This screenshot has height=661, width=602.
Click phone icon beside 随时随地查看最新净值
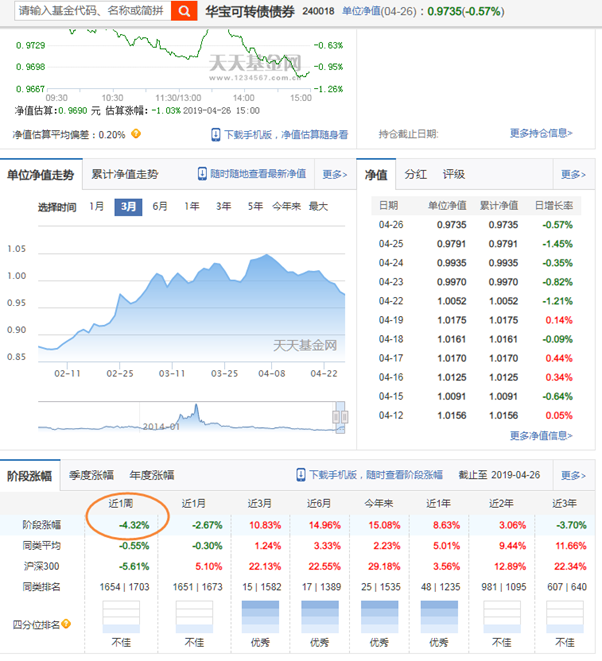pyautogui.click(x=202, y=174)
